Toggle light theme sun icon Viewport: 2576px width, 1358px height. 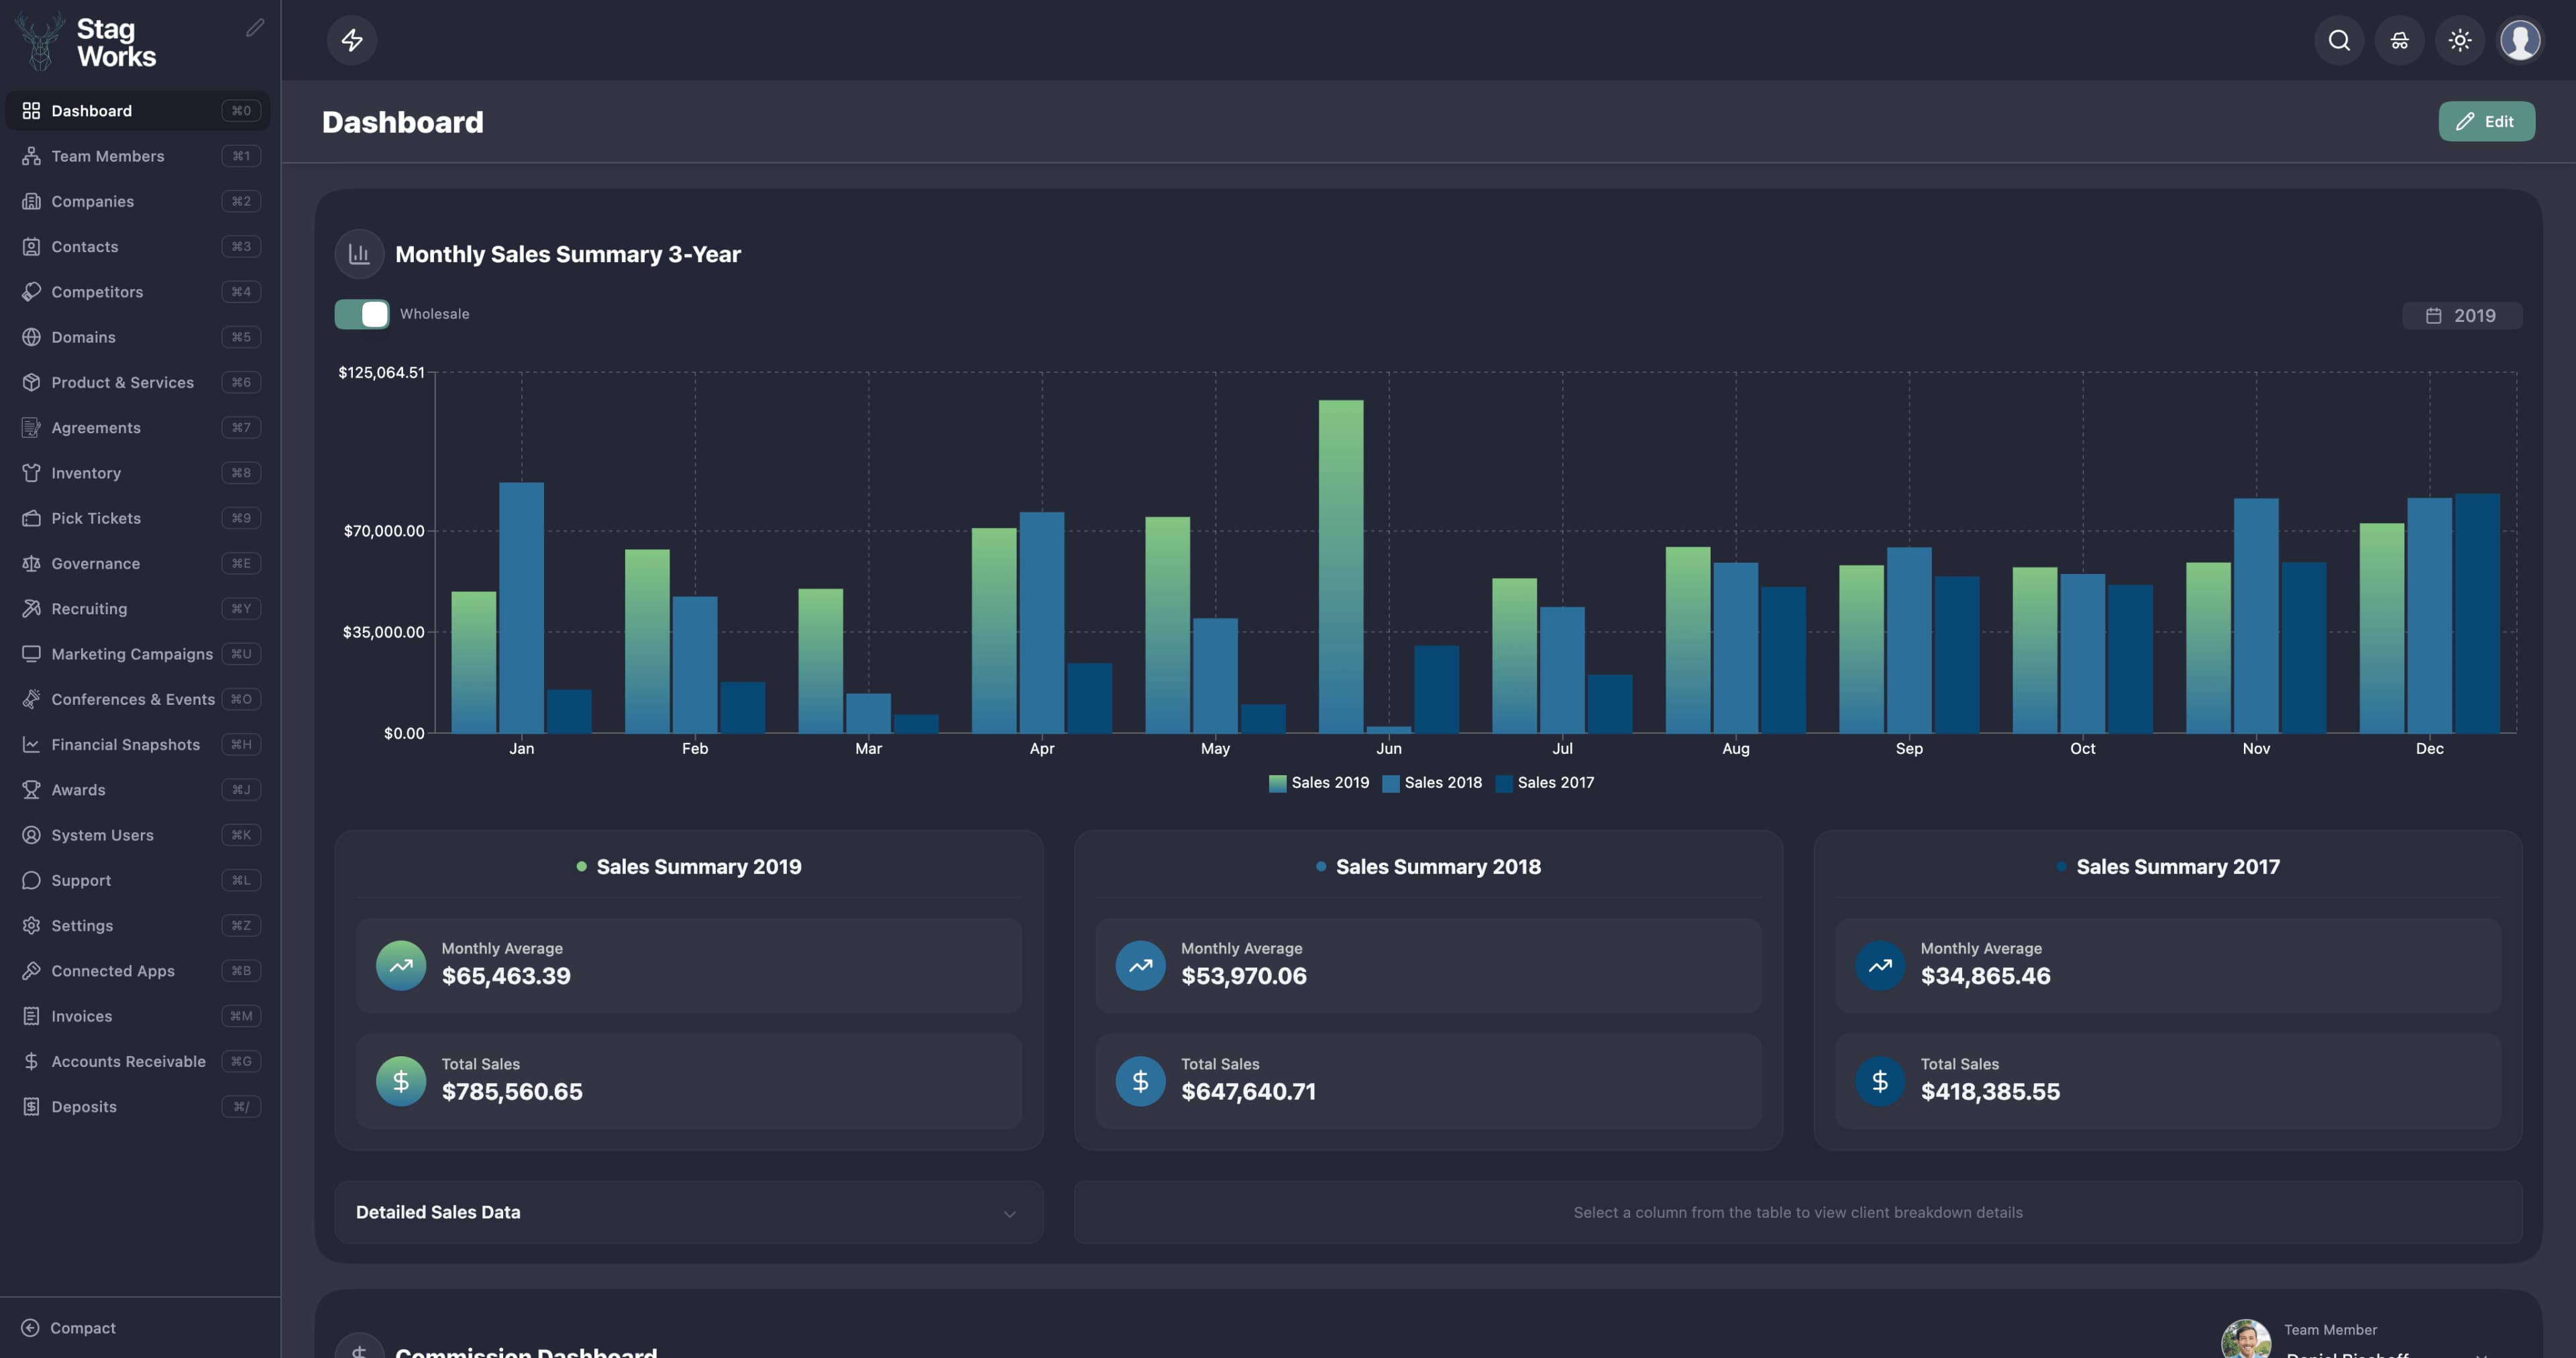2460,40
